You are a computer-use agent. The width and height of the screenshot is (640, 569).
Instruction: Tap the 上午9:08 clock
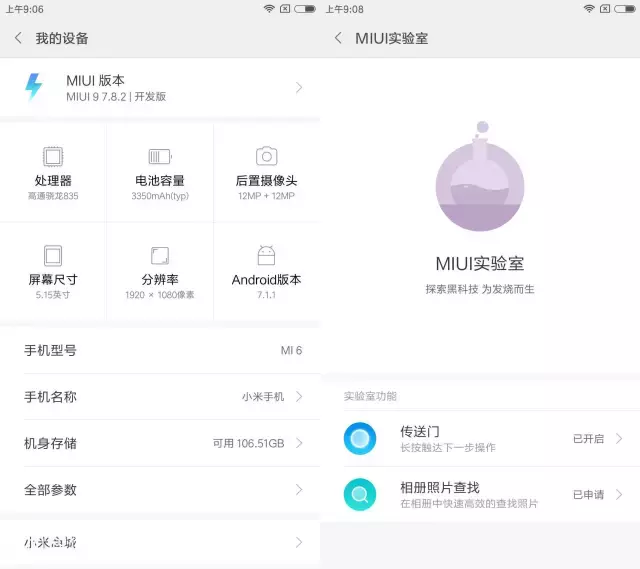coord(344,9)
